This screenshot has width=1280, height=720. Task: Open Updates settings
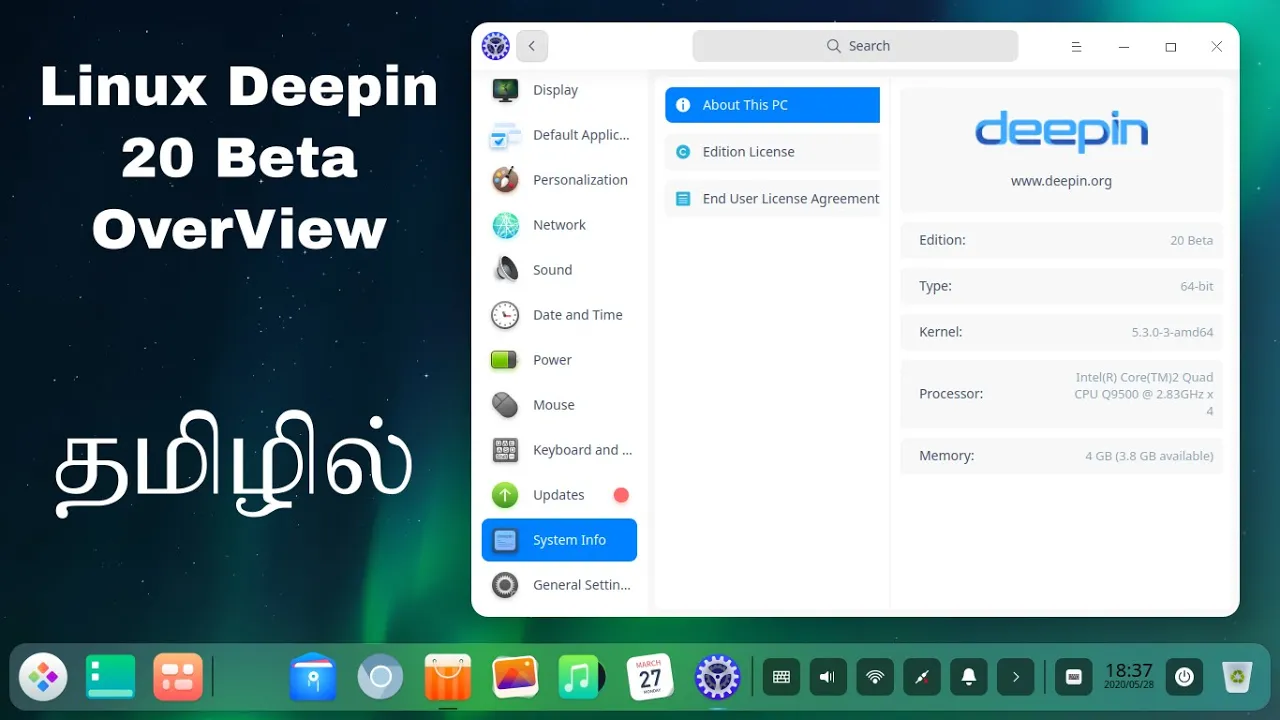tap(559, 495)
